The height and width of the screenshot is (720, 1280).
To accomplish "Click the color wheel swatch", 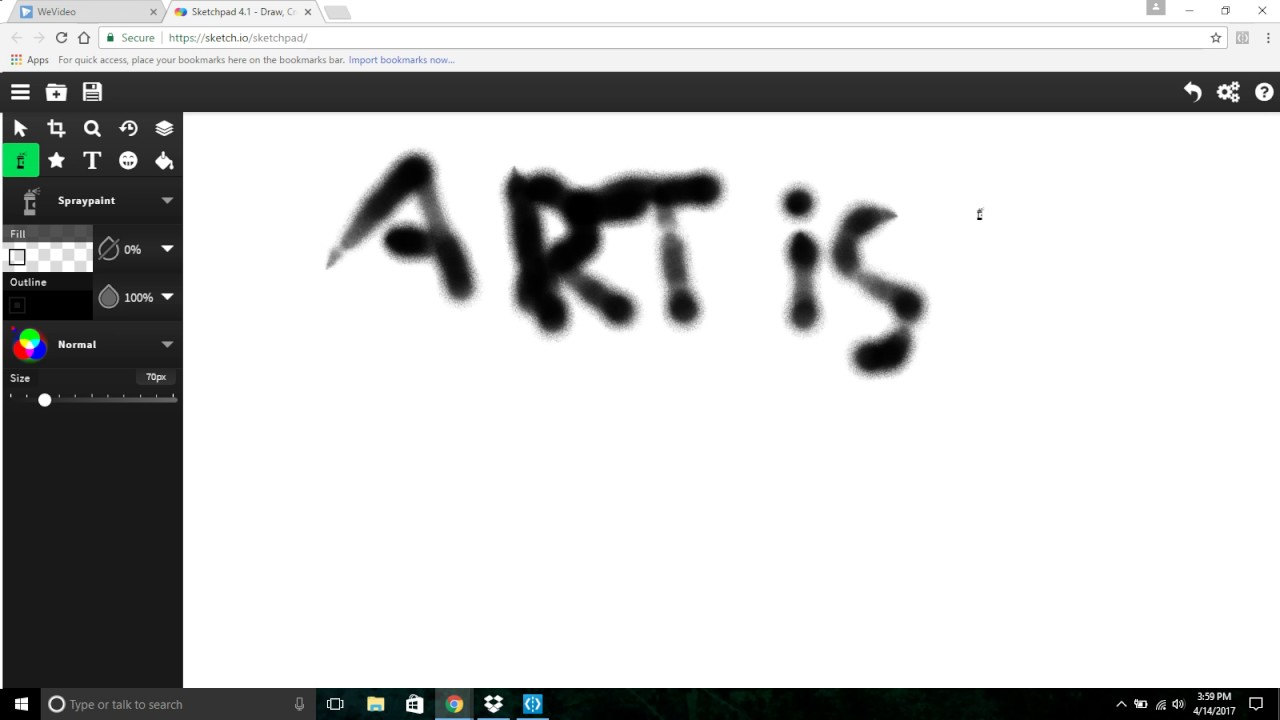I will (29, 344).
